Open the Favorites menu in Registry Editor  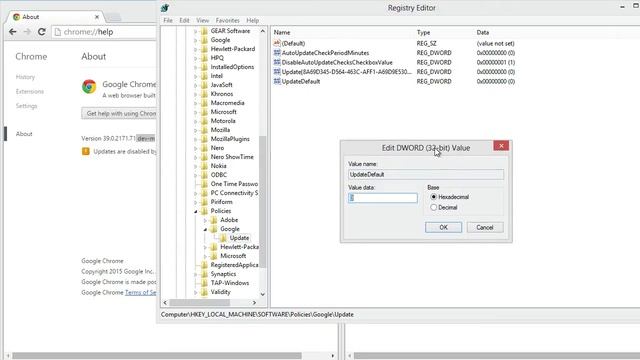[x=227, y=20]
